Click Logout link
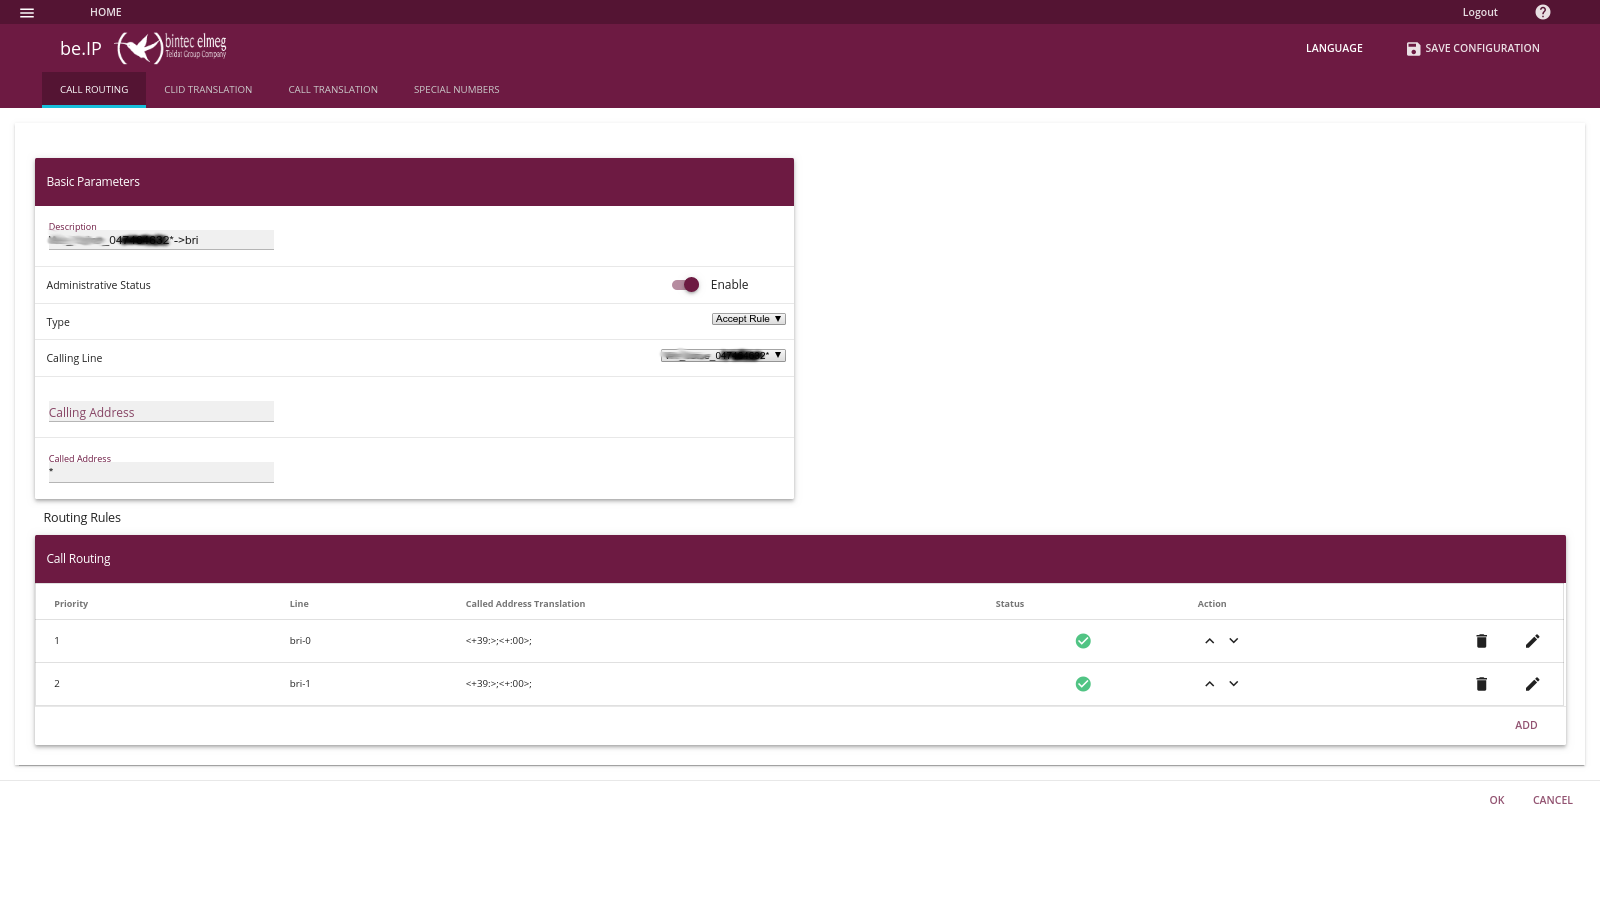This screenshot has width=1600, height=899. pos(1480,12)
